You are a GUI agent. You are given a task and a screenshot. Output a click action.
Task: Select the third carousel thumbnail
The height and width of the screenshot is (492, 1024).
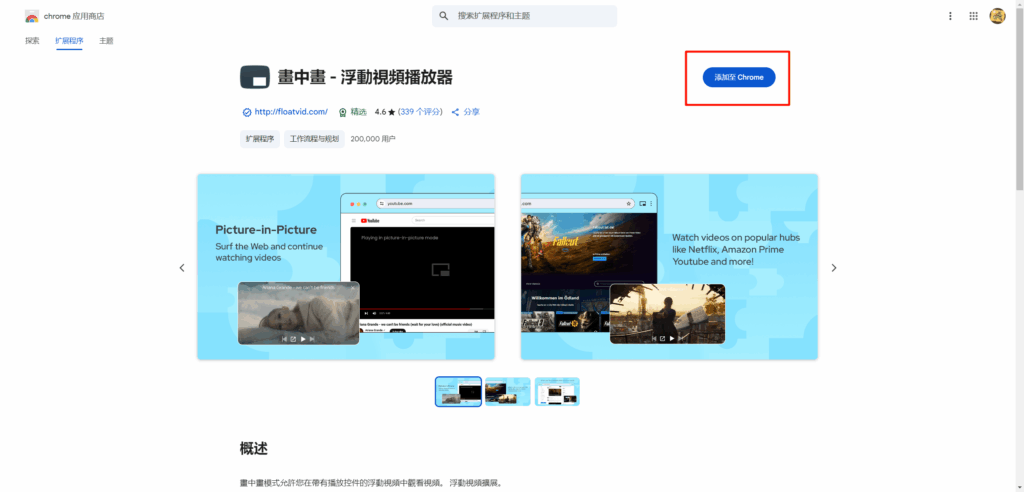click(x=557, y=391)
